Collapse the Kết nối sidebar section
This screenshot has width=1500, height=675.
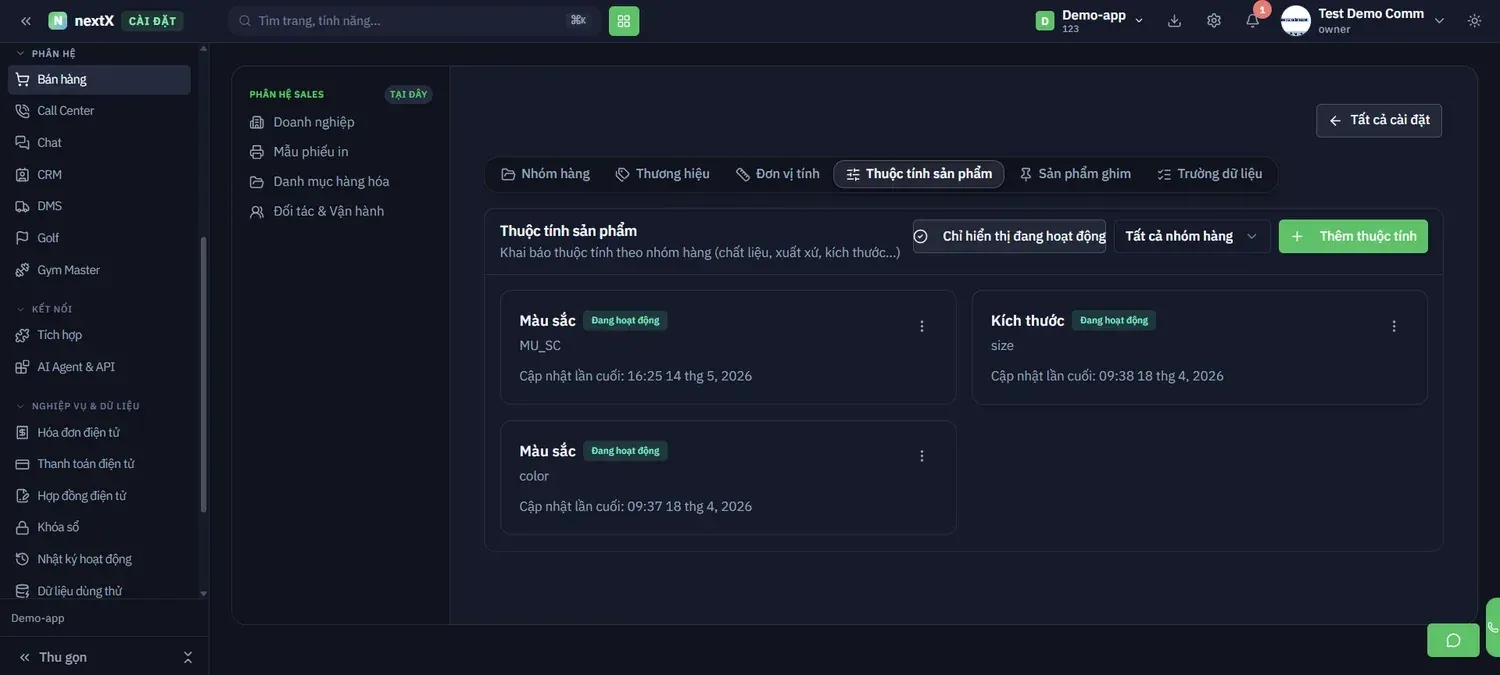44,309
